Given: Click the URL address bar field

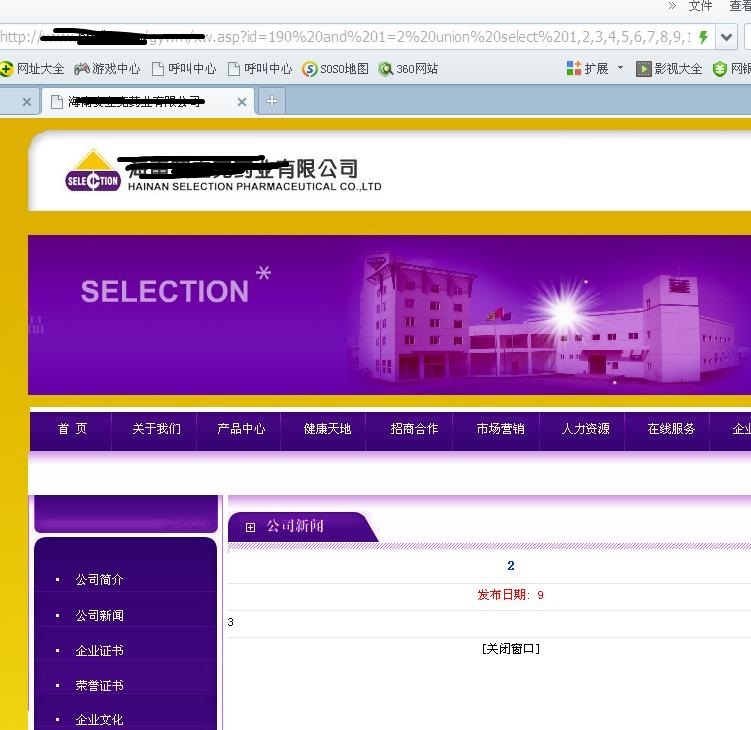Looking at the screenshot, I should tap(345, 37).
